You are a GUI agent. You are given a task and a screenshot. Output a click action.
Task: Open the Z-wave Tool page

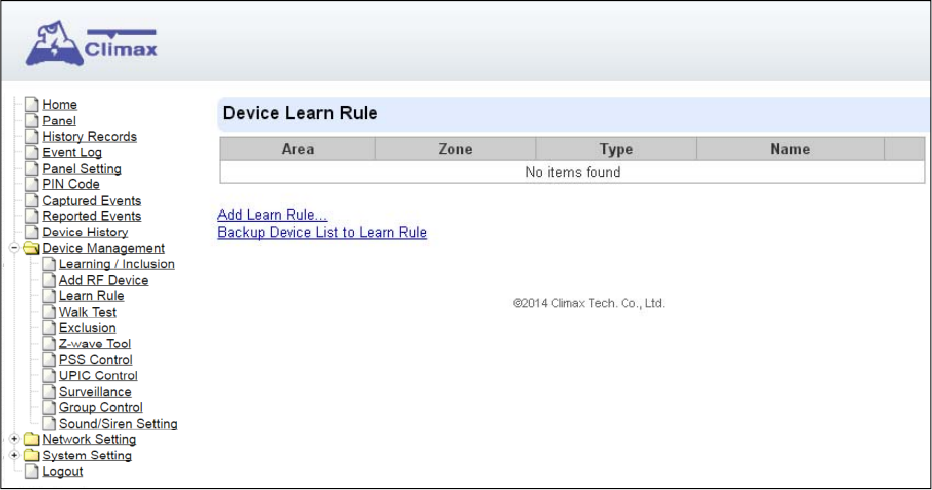point(95,344)
